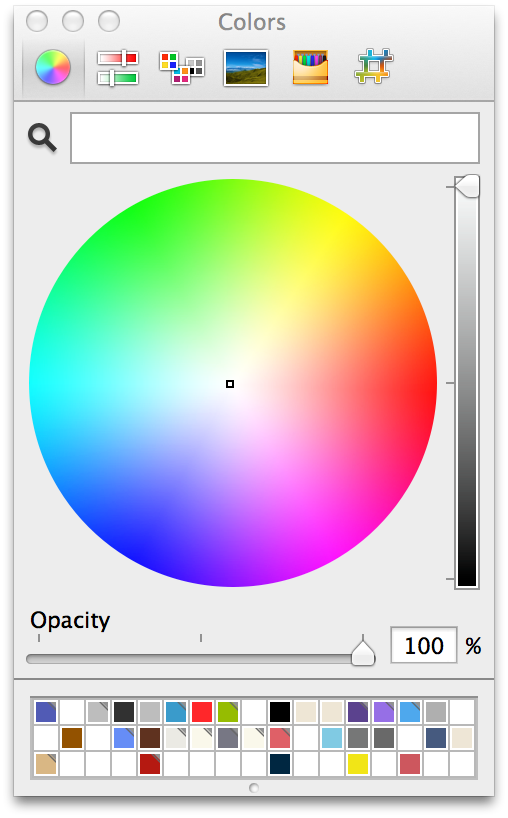Click the swatch drawer resize handle dot
Image resolution: width=508 pixels, height=818 pixels.
click(x=254, y=788)
